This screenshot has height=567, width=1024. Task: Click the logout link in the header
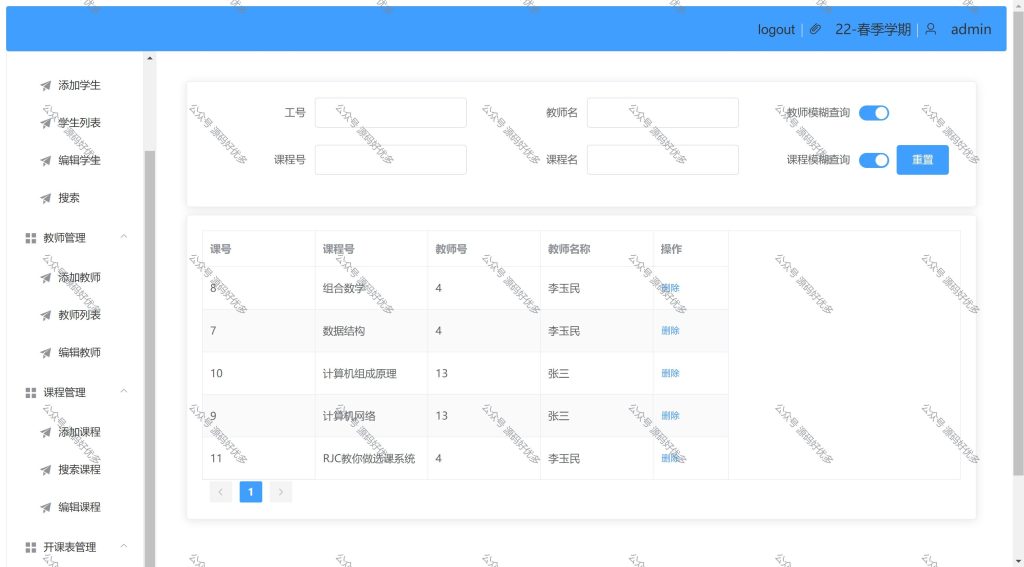776,29
